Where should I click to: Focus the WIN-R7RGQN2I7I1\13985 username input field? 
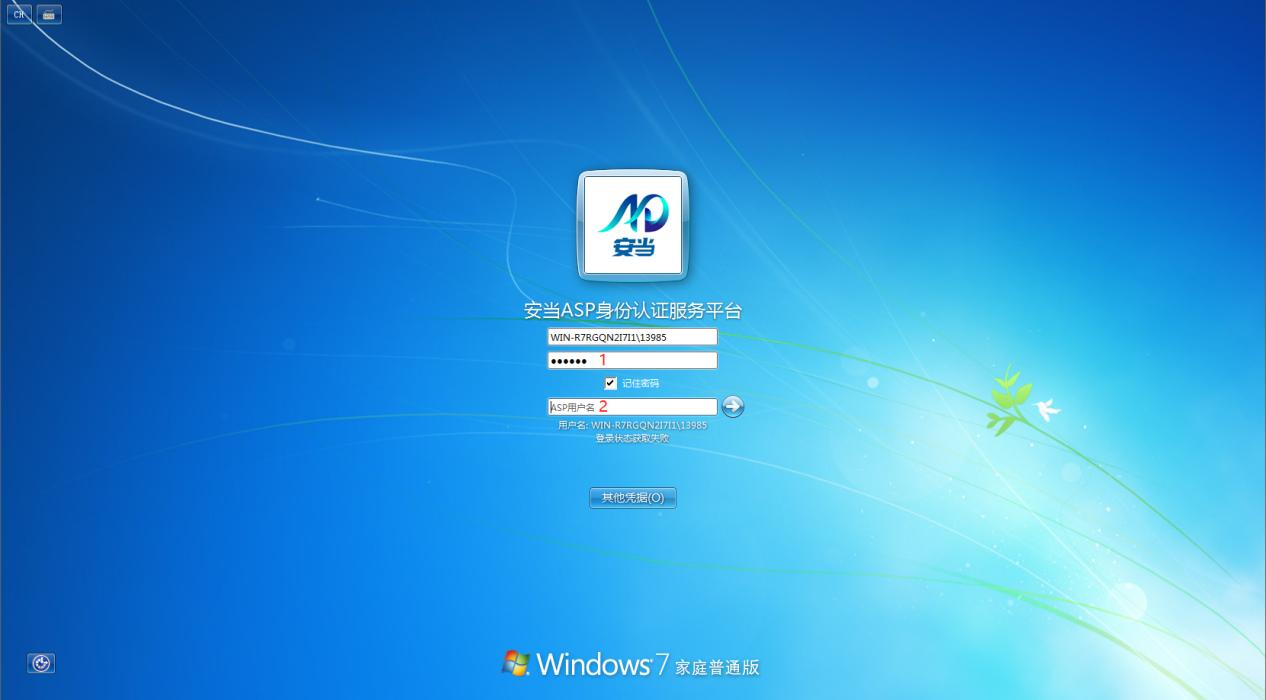(x=632, y=337)
